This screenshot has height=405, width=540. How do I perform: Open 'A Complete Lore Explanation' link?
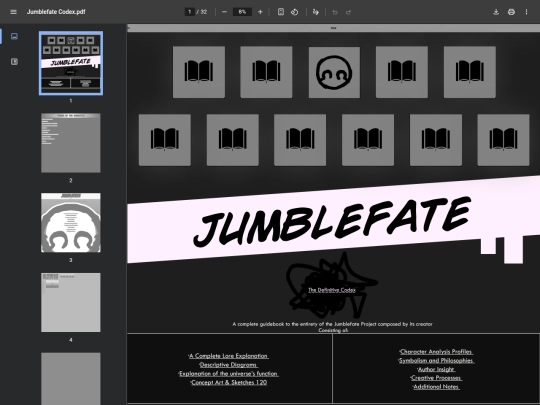pos(228,356)
